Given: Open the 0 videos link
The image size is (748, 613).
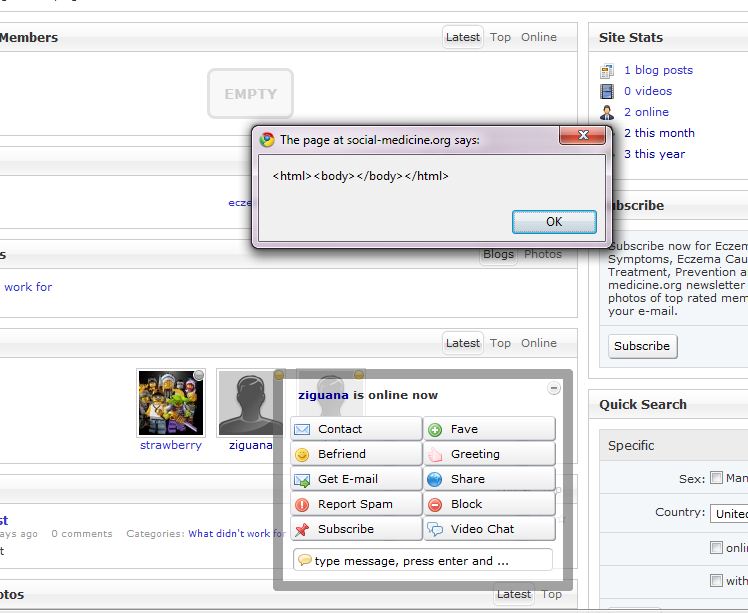Looking at the screenshot, I should point(648,91).
